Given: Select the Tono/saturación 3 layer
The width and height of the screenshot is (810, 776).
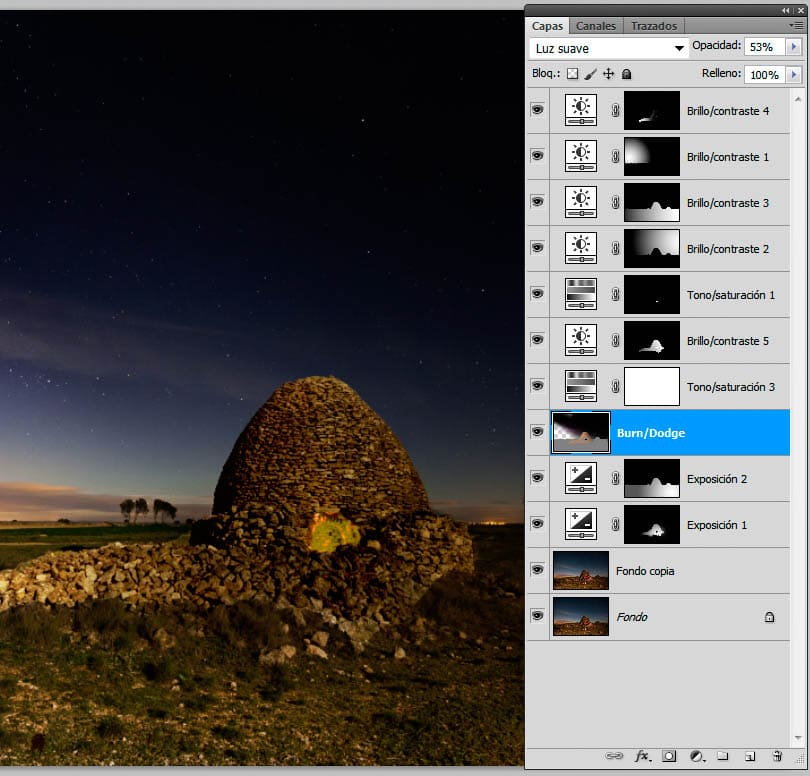Looking at the screenshot, I should [x=730, y=387].
